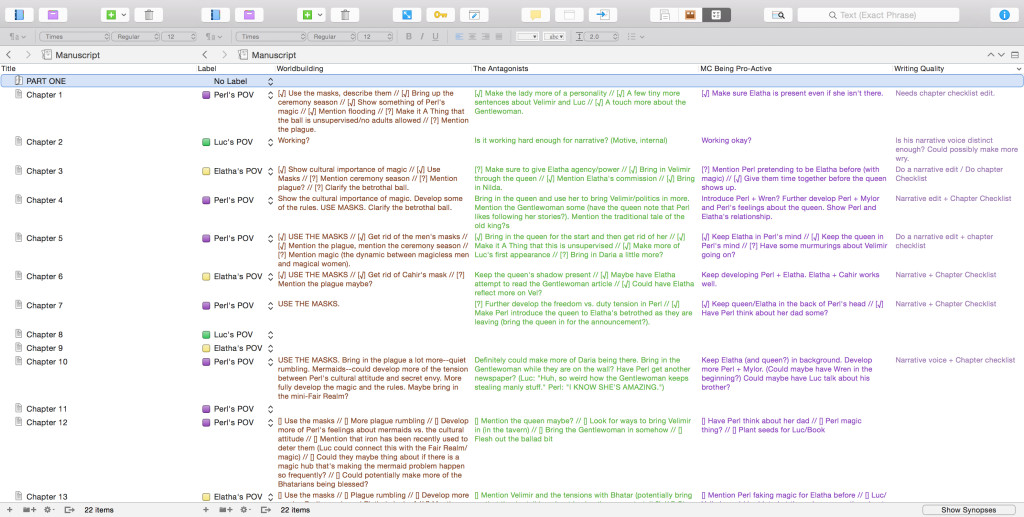Click the leftmost footer plus icon
Image resolution: width=1024 pixels, height=517 pixels.
click(x=9, y=510)
